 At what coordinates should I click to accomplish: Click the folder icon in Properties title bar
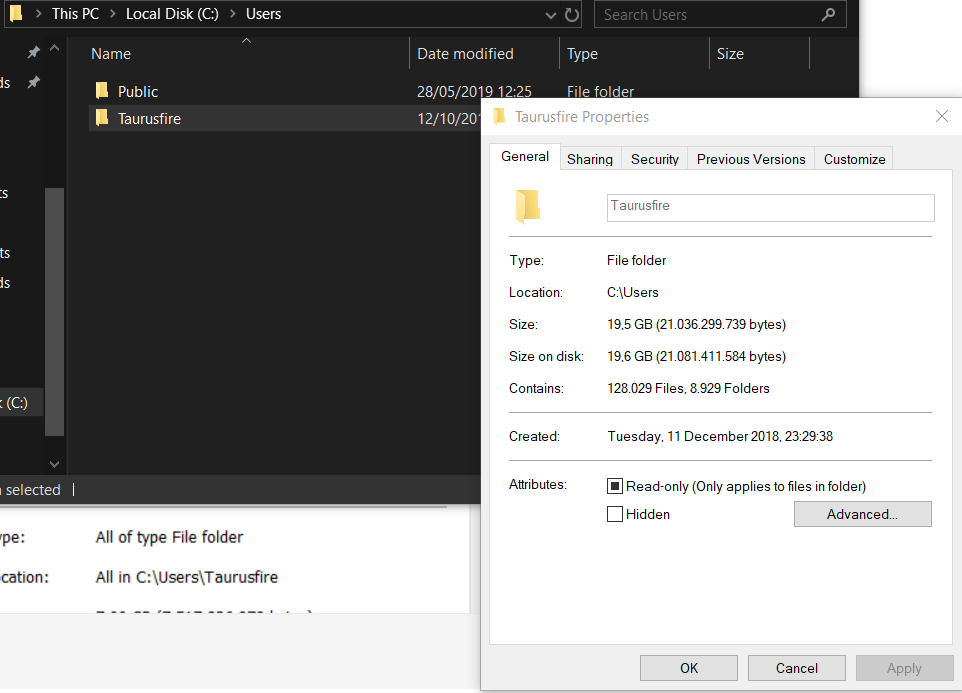(x=499, y=116)
